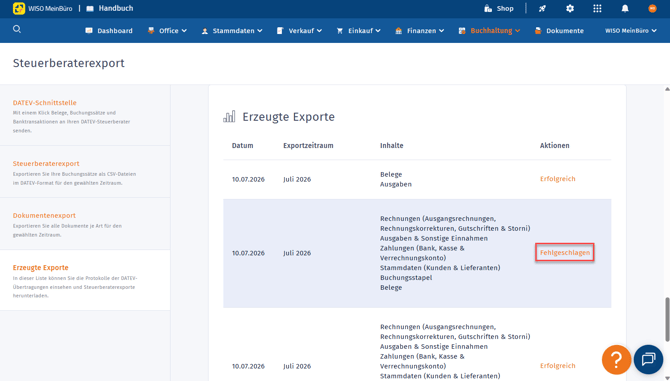The image size is (670, 381).
Task: Open settings gear icon
Action: tap(570, 9)
